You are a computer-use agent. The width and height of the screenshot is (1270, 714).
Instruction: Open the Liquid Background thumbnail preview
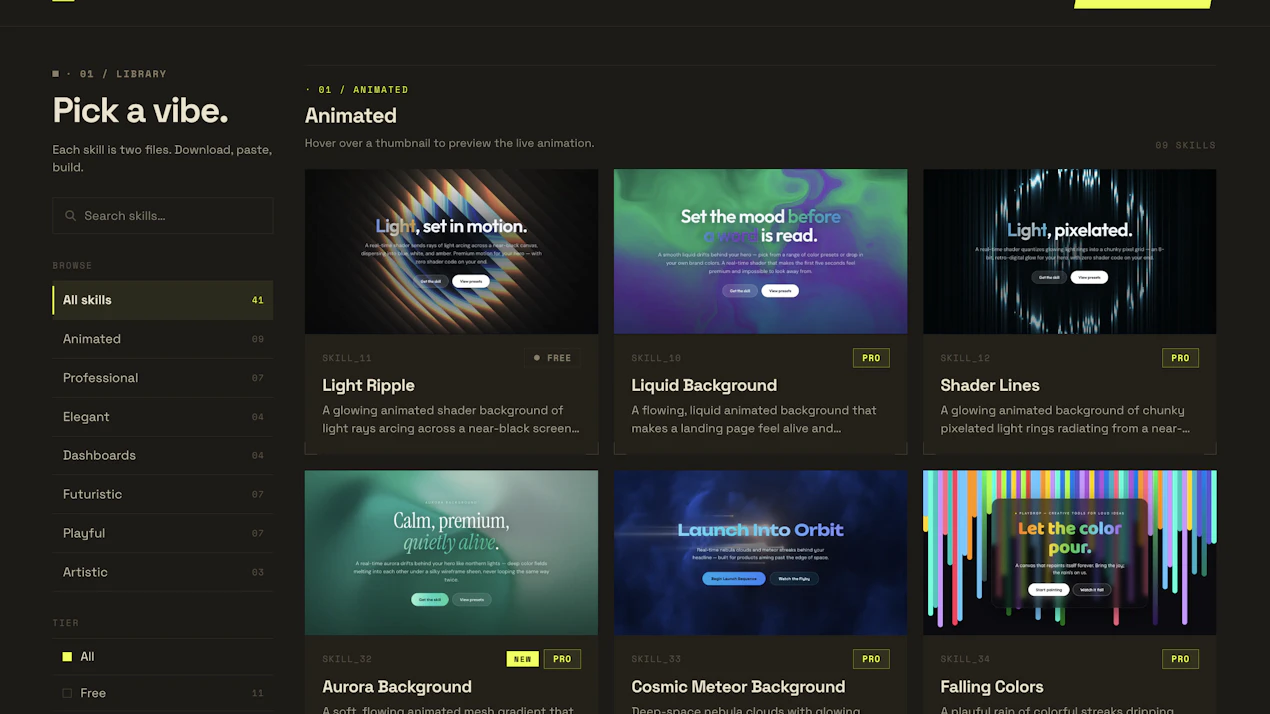[760, 251]
